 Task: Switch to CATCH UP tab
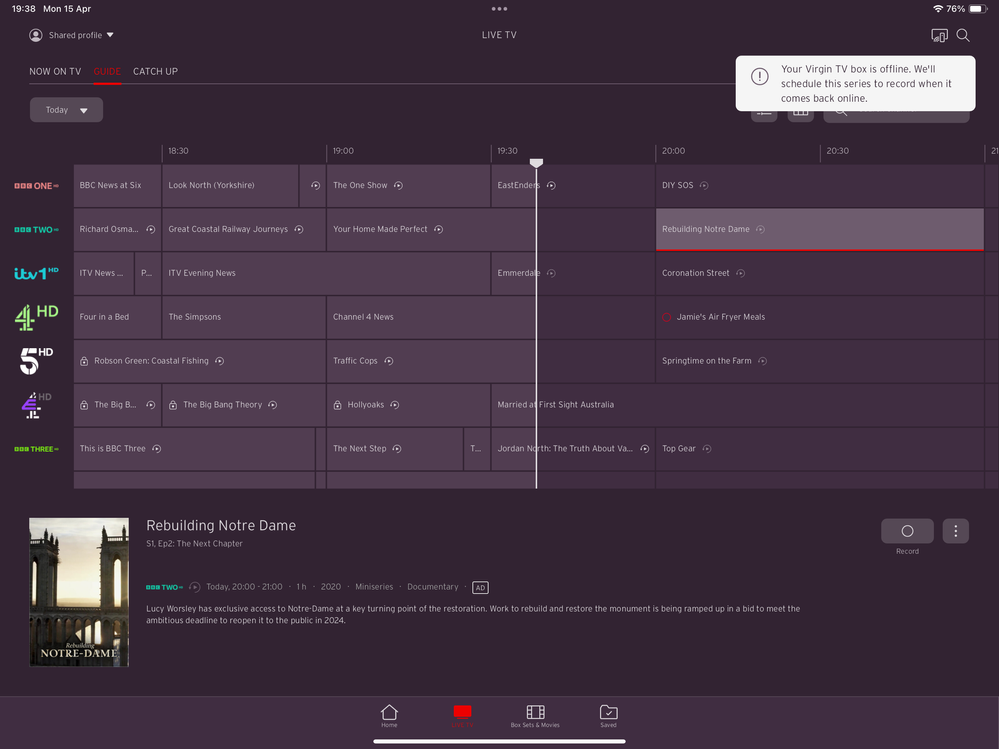pos(155,71)
